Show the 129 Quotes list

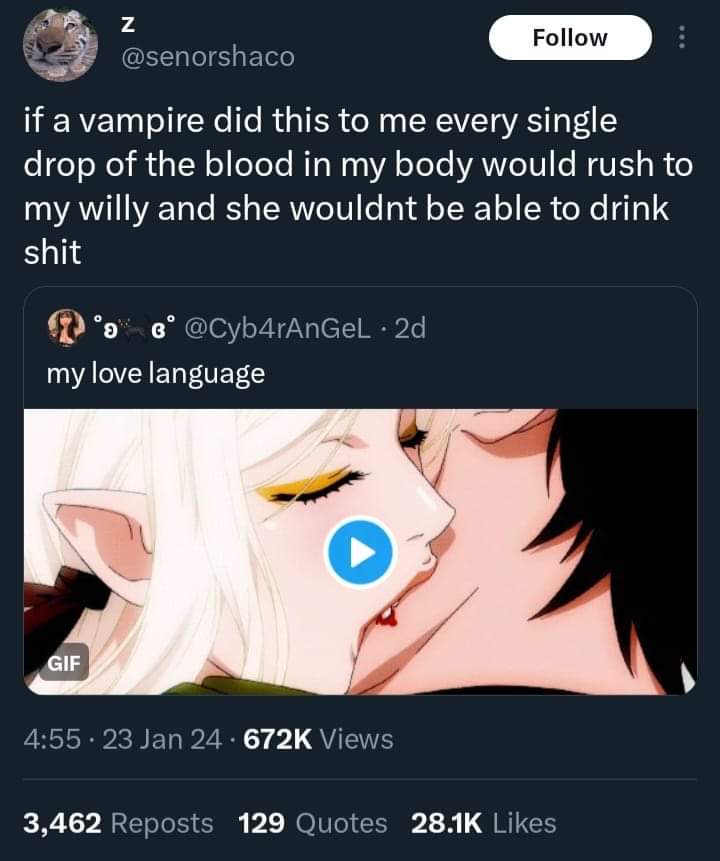[x=312, y=823]
